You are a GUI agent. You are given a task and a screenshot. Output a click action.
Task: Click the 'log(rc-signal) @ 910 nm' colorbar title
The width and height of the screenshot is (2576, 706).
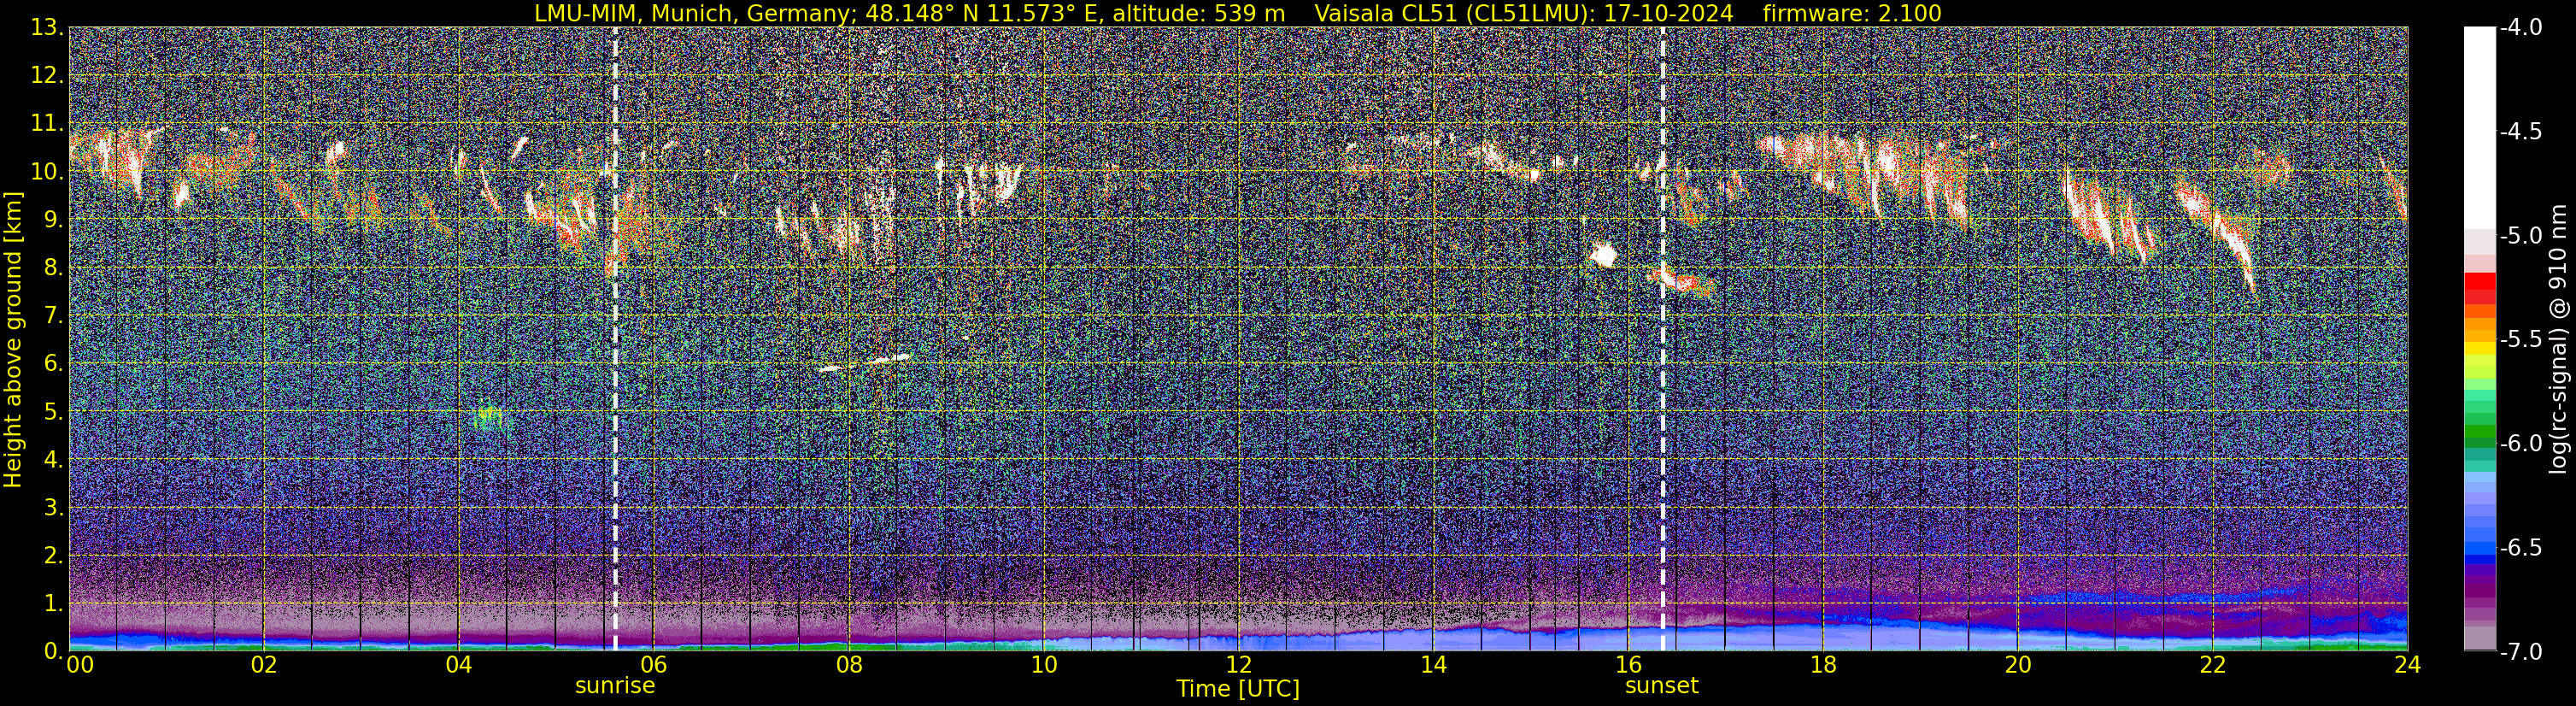tap(2558, 340)
